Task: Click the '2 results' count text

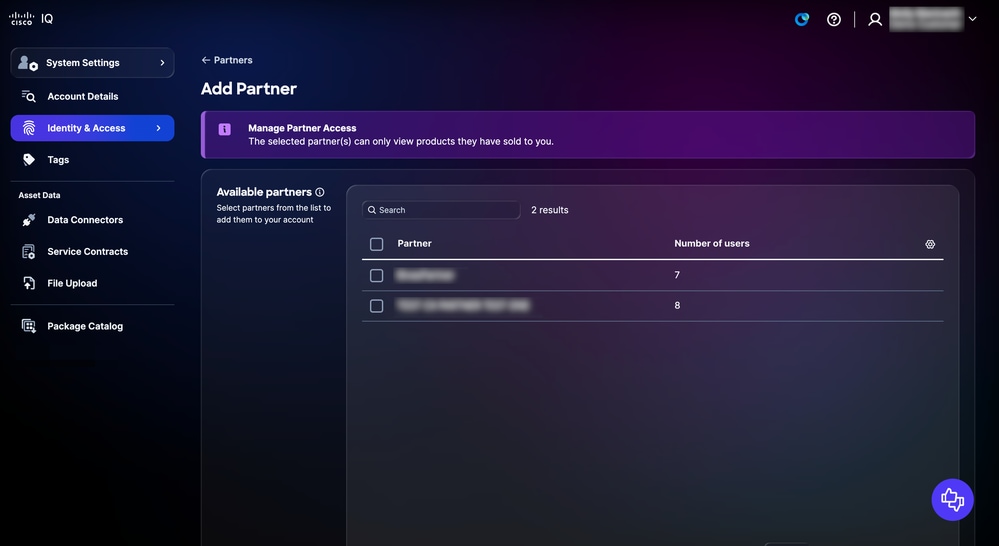Action: click(x=550, y=210)
